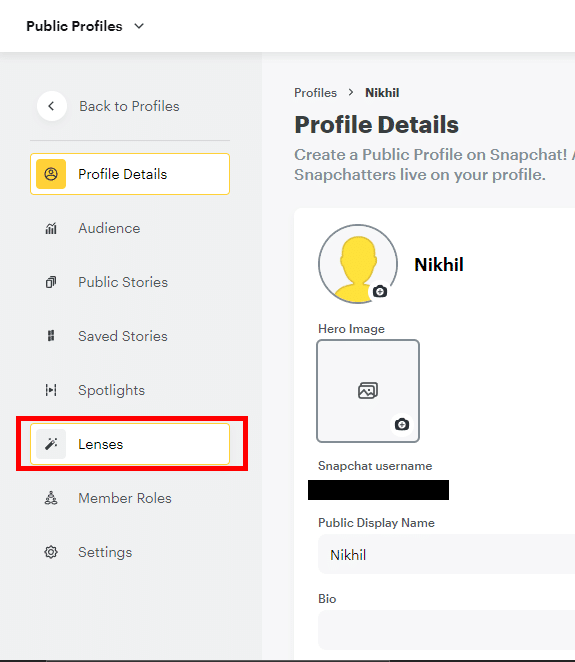
Task: Click the Saved Stories icon
Action: (x=51, y=336)
